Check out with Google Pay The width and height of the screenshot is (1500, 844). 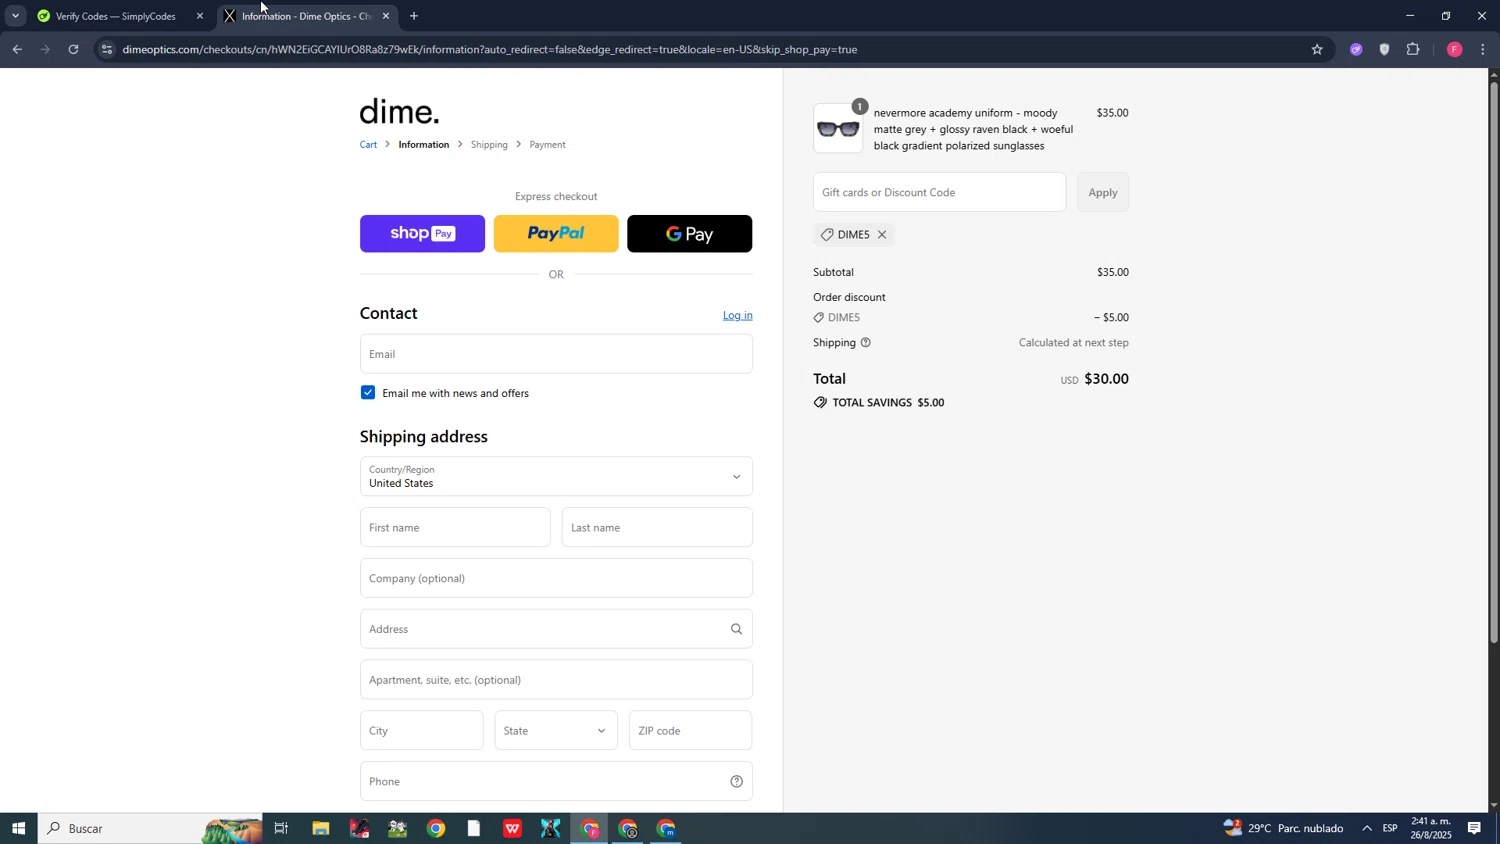point(690,234)
